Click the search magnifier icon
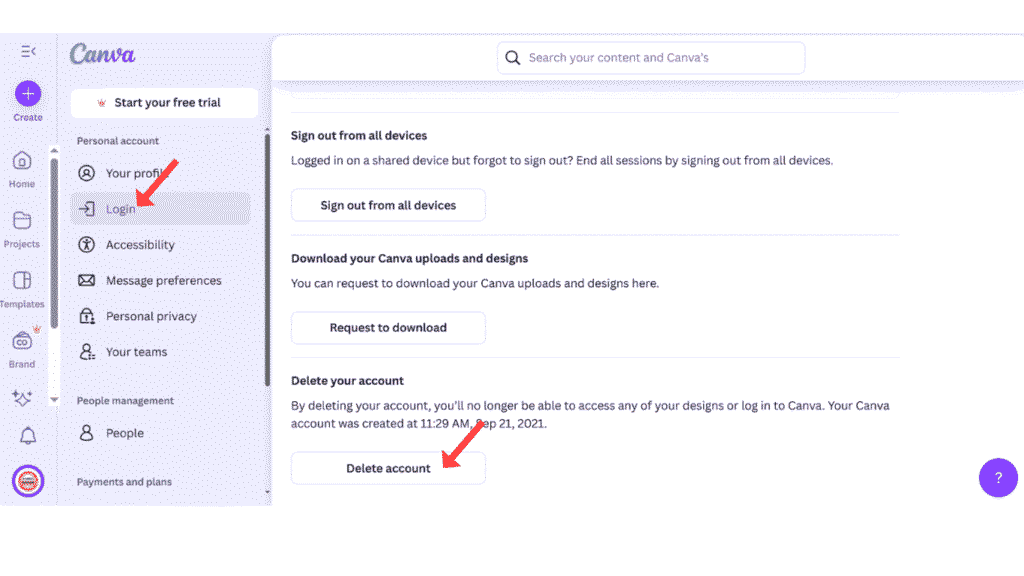 pyautogui.click(x=513, y=58)
